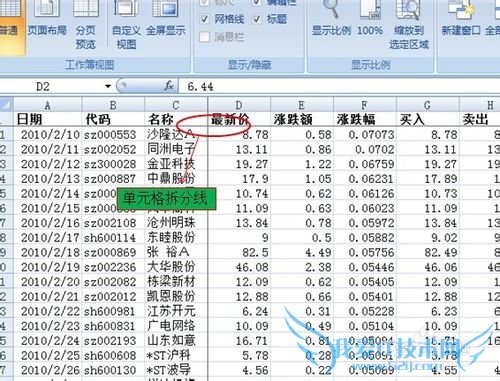500x381 pixels.
Task: Select cell containing *ST波导
Action: (176, 370)
